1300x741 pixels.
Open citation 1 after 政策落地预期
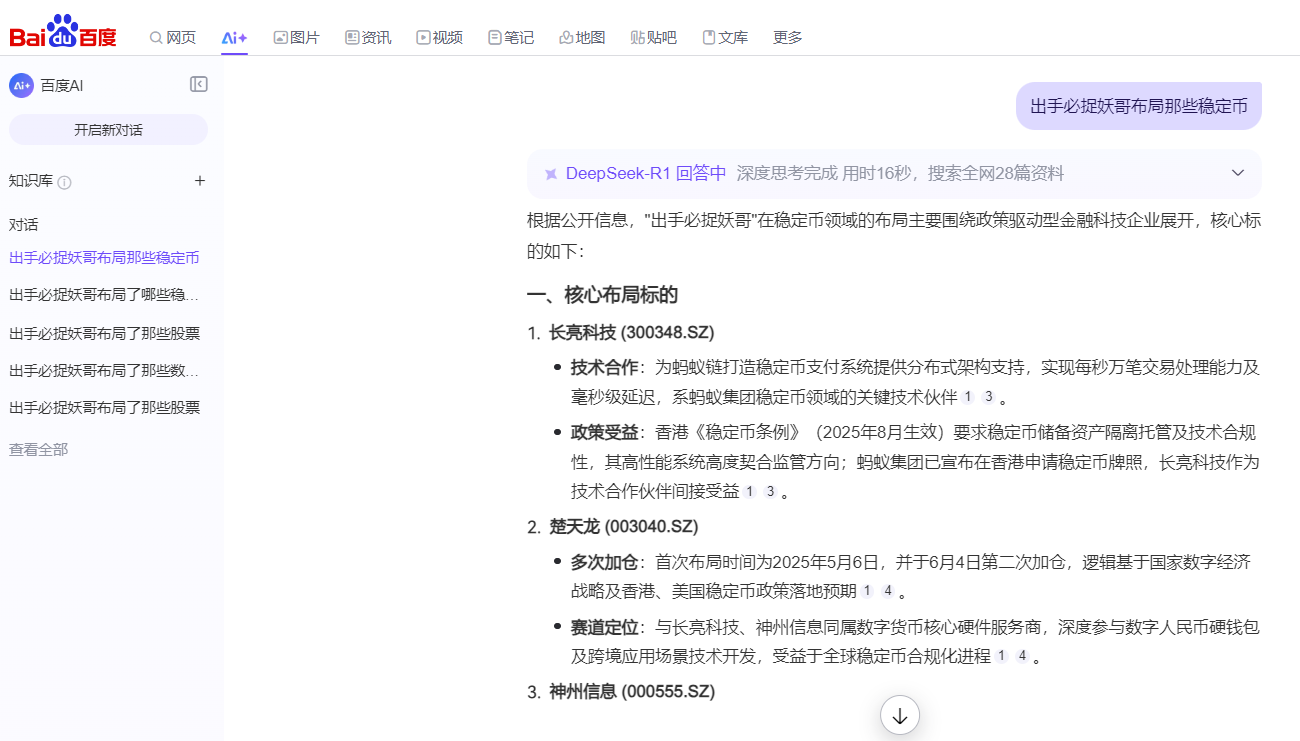tap(866, 591)
